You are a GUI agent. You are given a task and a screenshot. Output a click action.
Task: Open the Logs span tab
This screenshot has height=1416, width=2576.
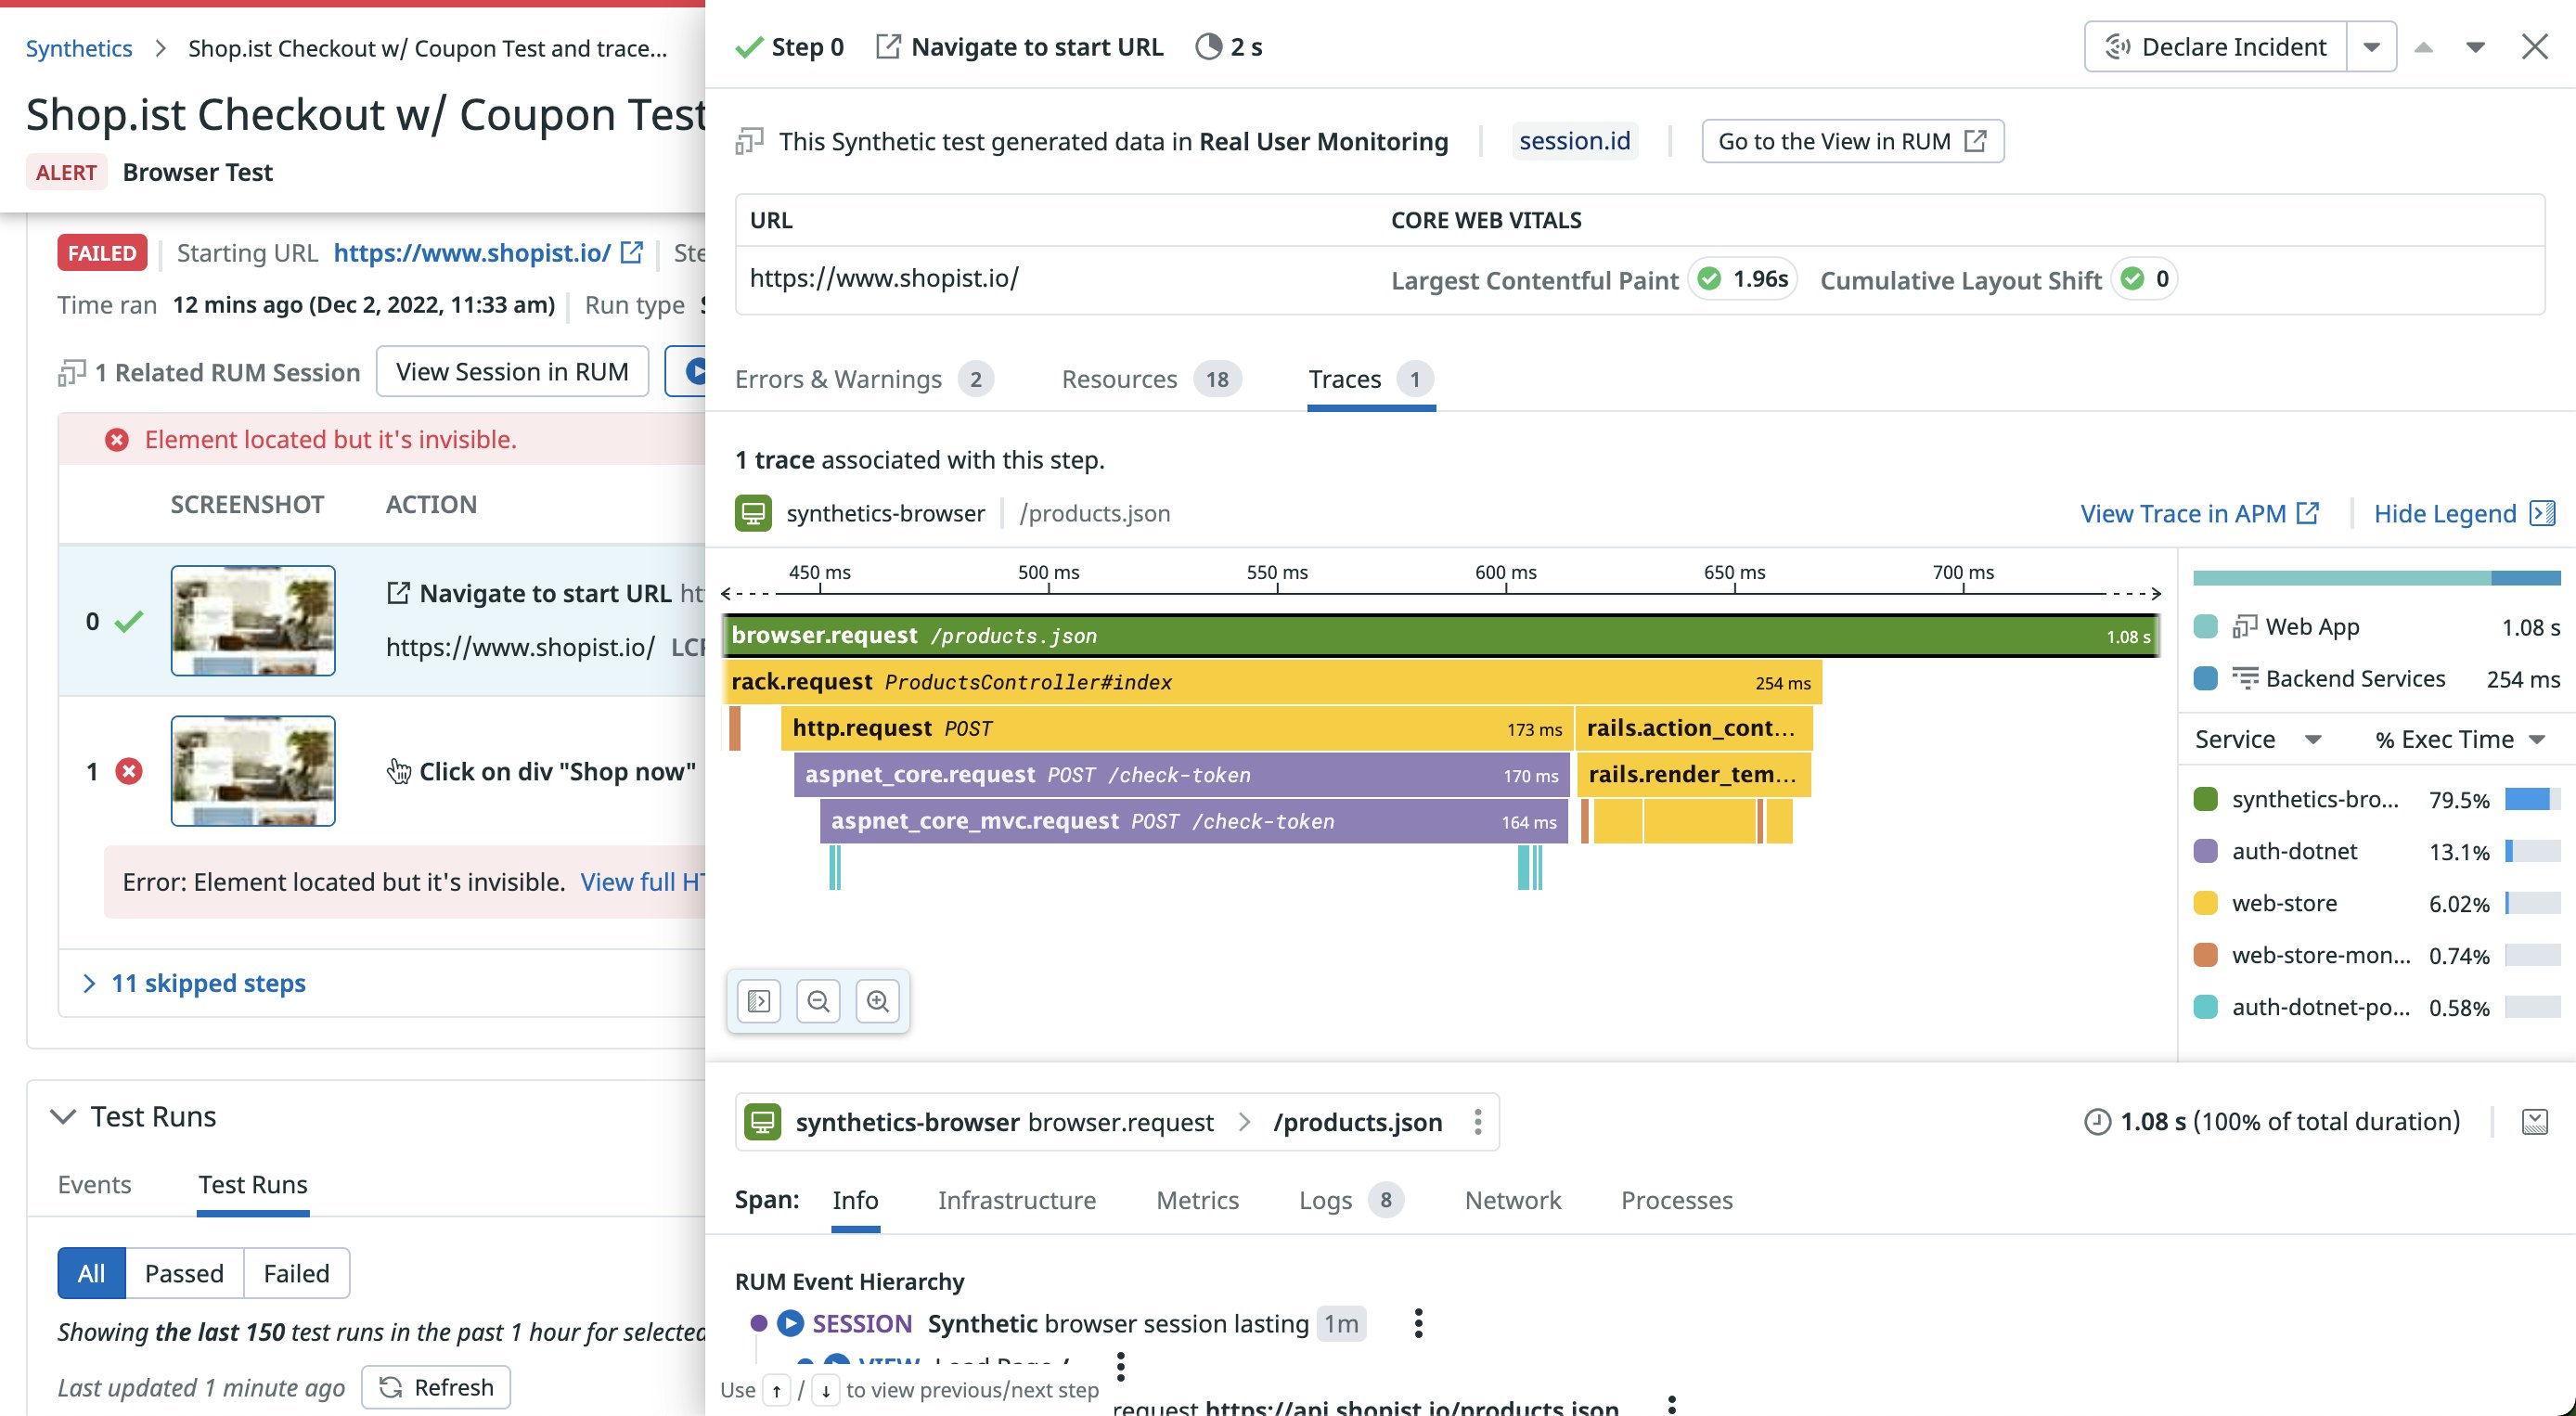(1325, 1200)
